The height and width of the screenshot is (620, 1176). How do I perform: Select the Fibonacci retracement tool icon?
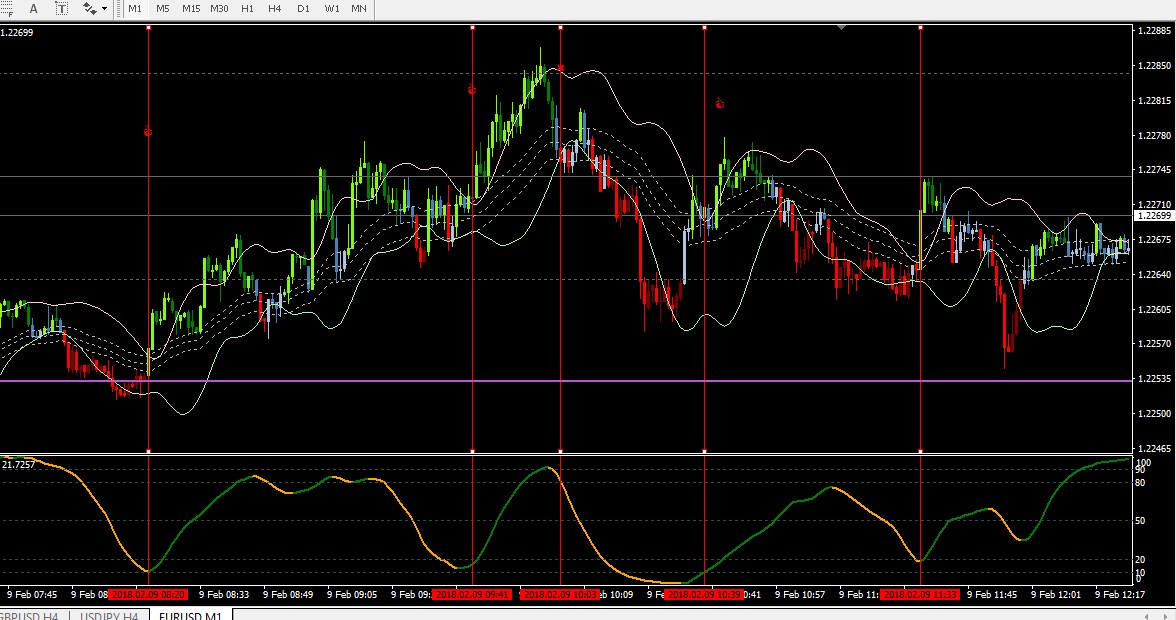coord(6,8)
